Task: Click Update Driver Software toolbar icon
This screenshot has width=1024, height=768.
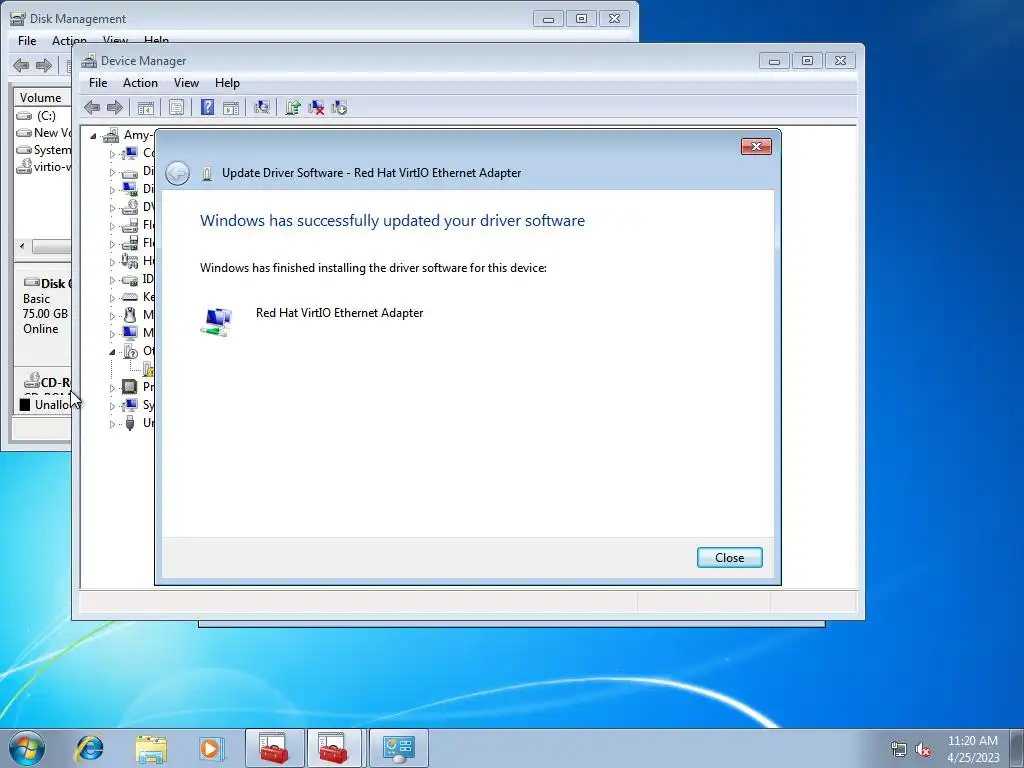Action: (x=293, y=107)
